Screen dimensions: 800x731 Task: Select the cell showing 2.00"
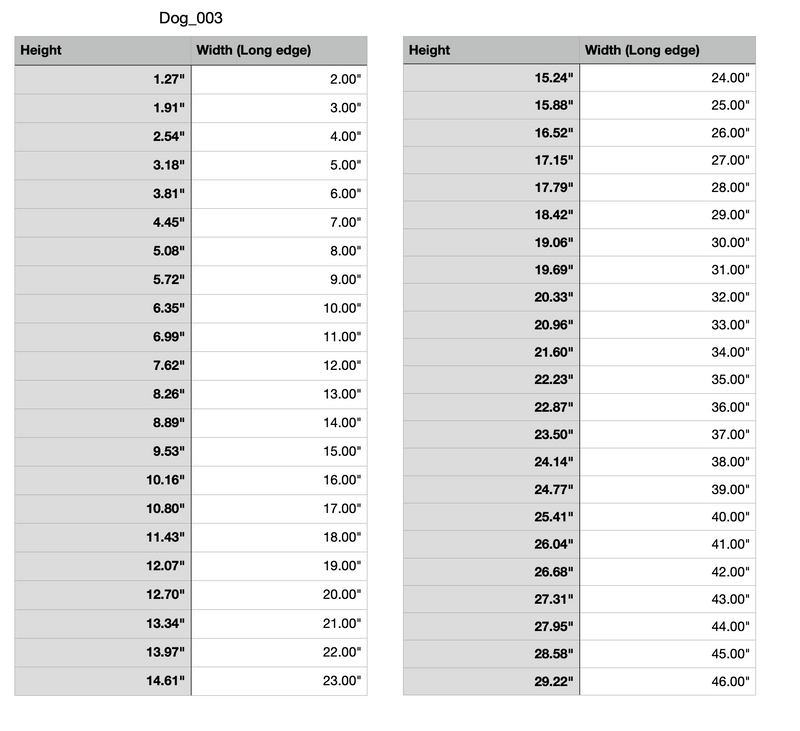[279, 80]
